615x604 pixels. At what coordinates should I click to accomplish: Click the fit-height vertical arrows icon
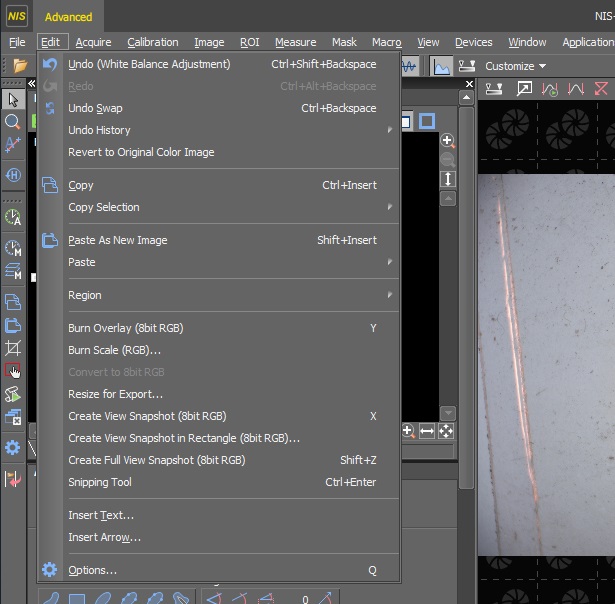(x=448, y=178)
